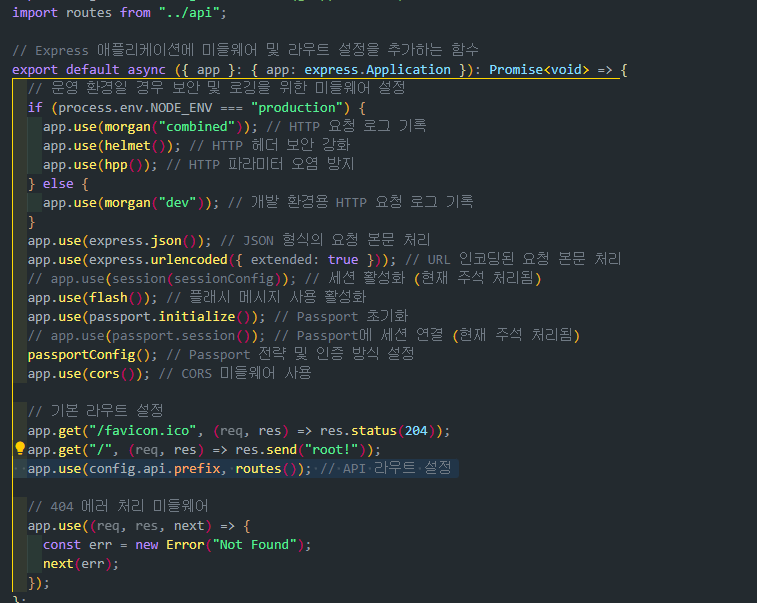Image resolution: width=757 pixels, height=603 pixels.
Task: Click 'Promise<void>' return type
Action: pos(539,70)
